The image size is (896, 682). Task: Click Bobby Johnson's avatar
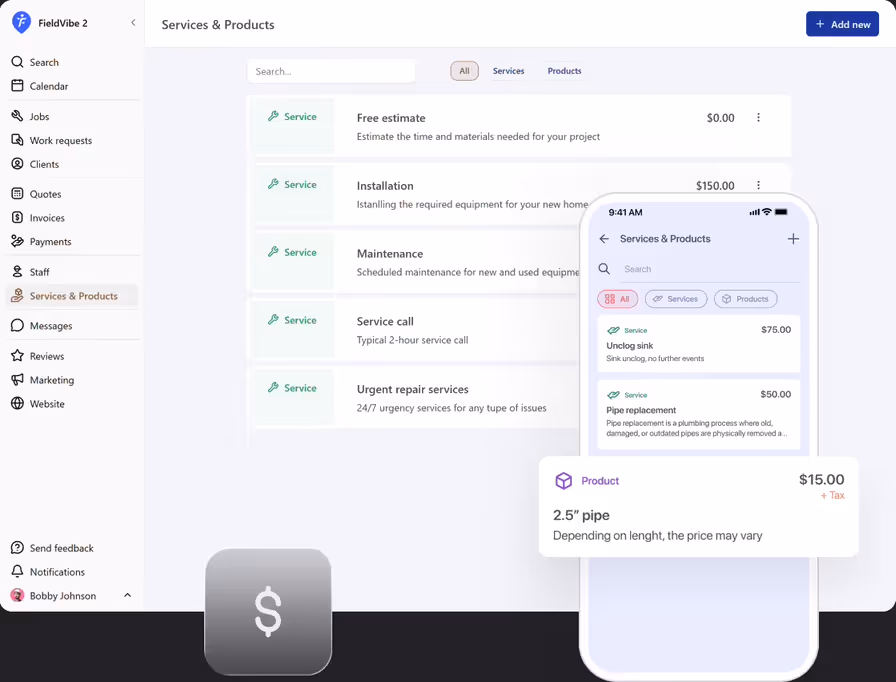(x=18, y=596)
